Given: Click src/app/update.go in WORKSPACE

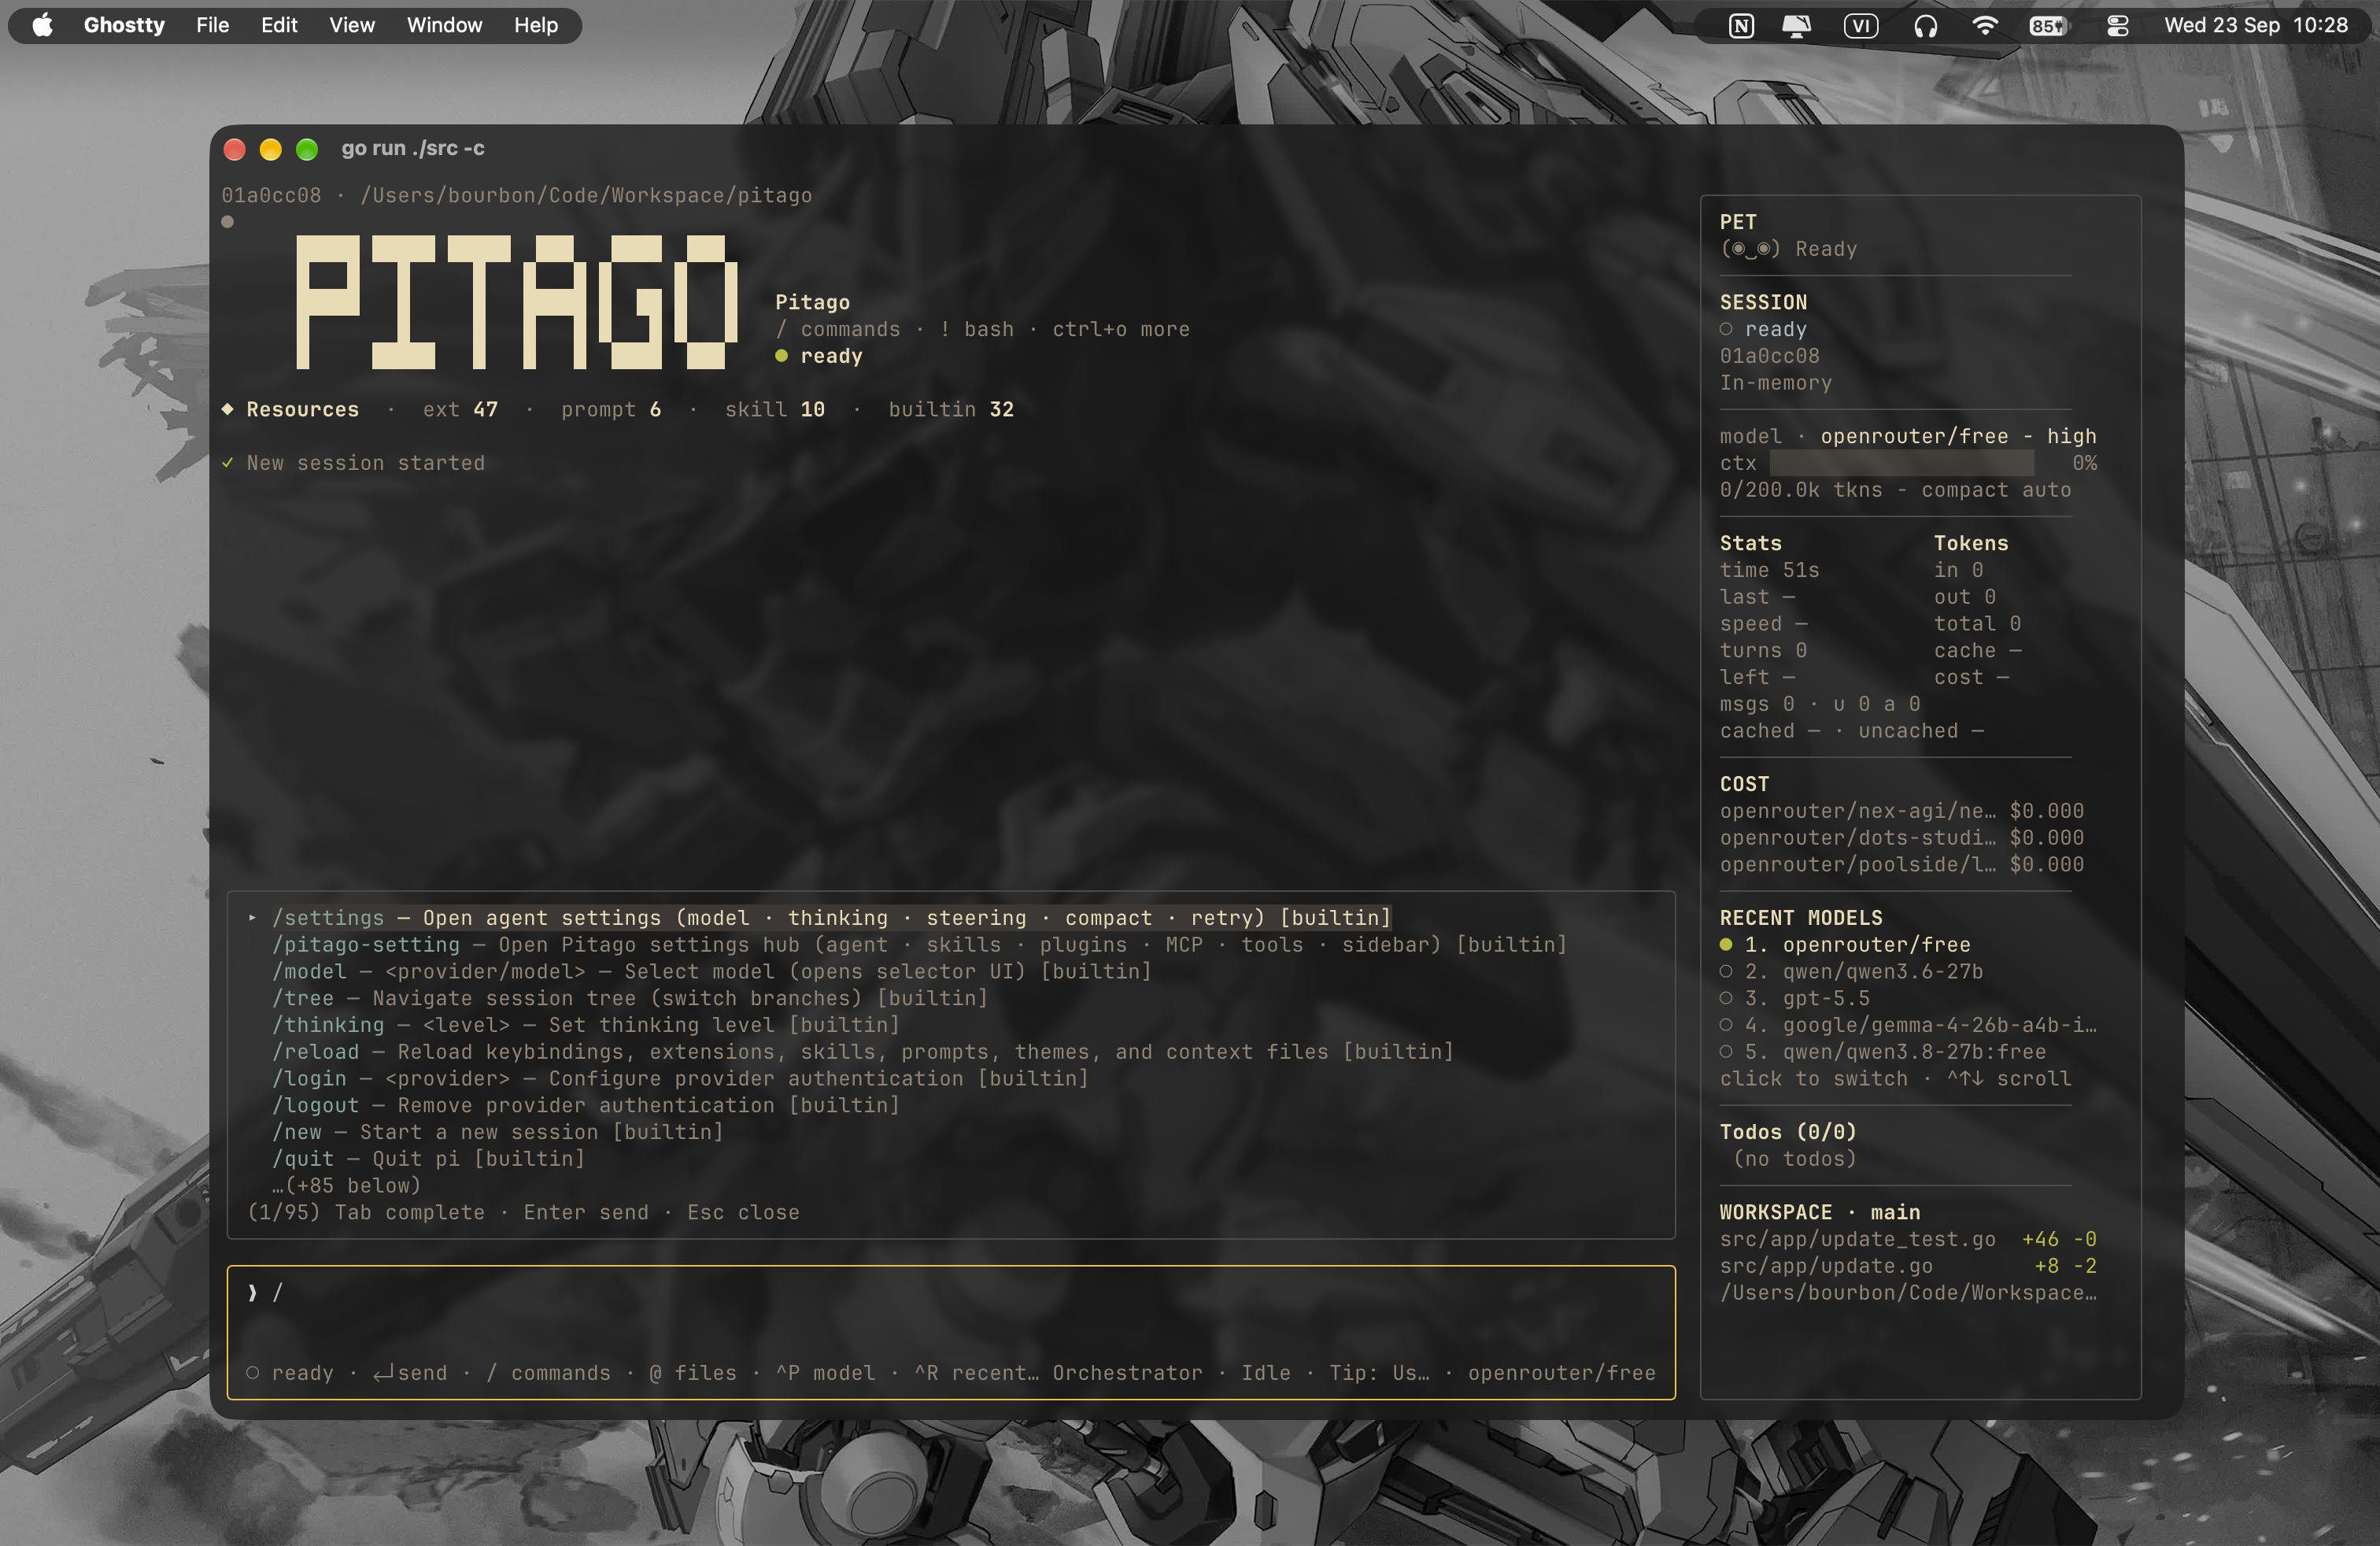Looking at the screenshot, I should coord(1826,1266).
